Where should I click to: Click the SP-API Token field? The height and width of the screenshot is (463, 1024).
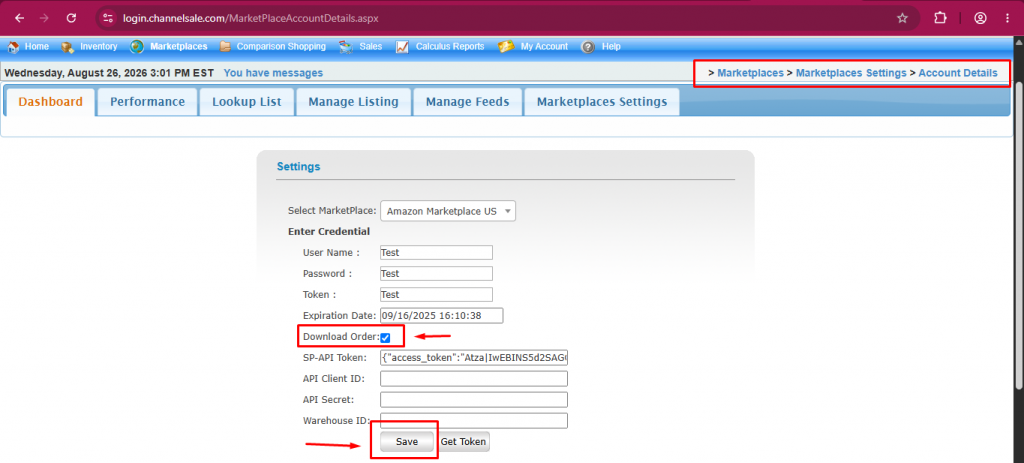tap(473, 358)
